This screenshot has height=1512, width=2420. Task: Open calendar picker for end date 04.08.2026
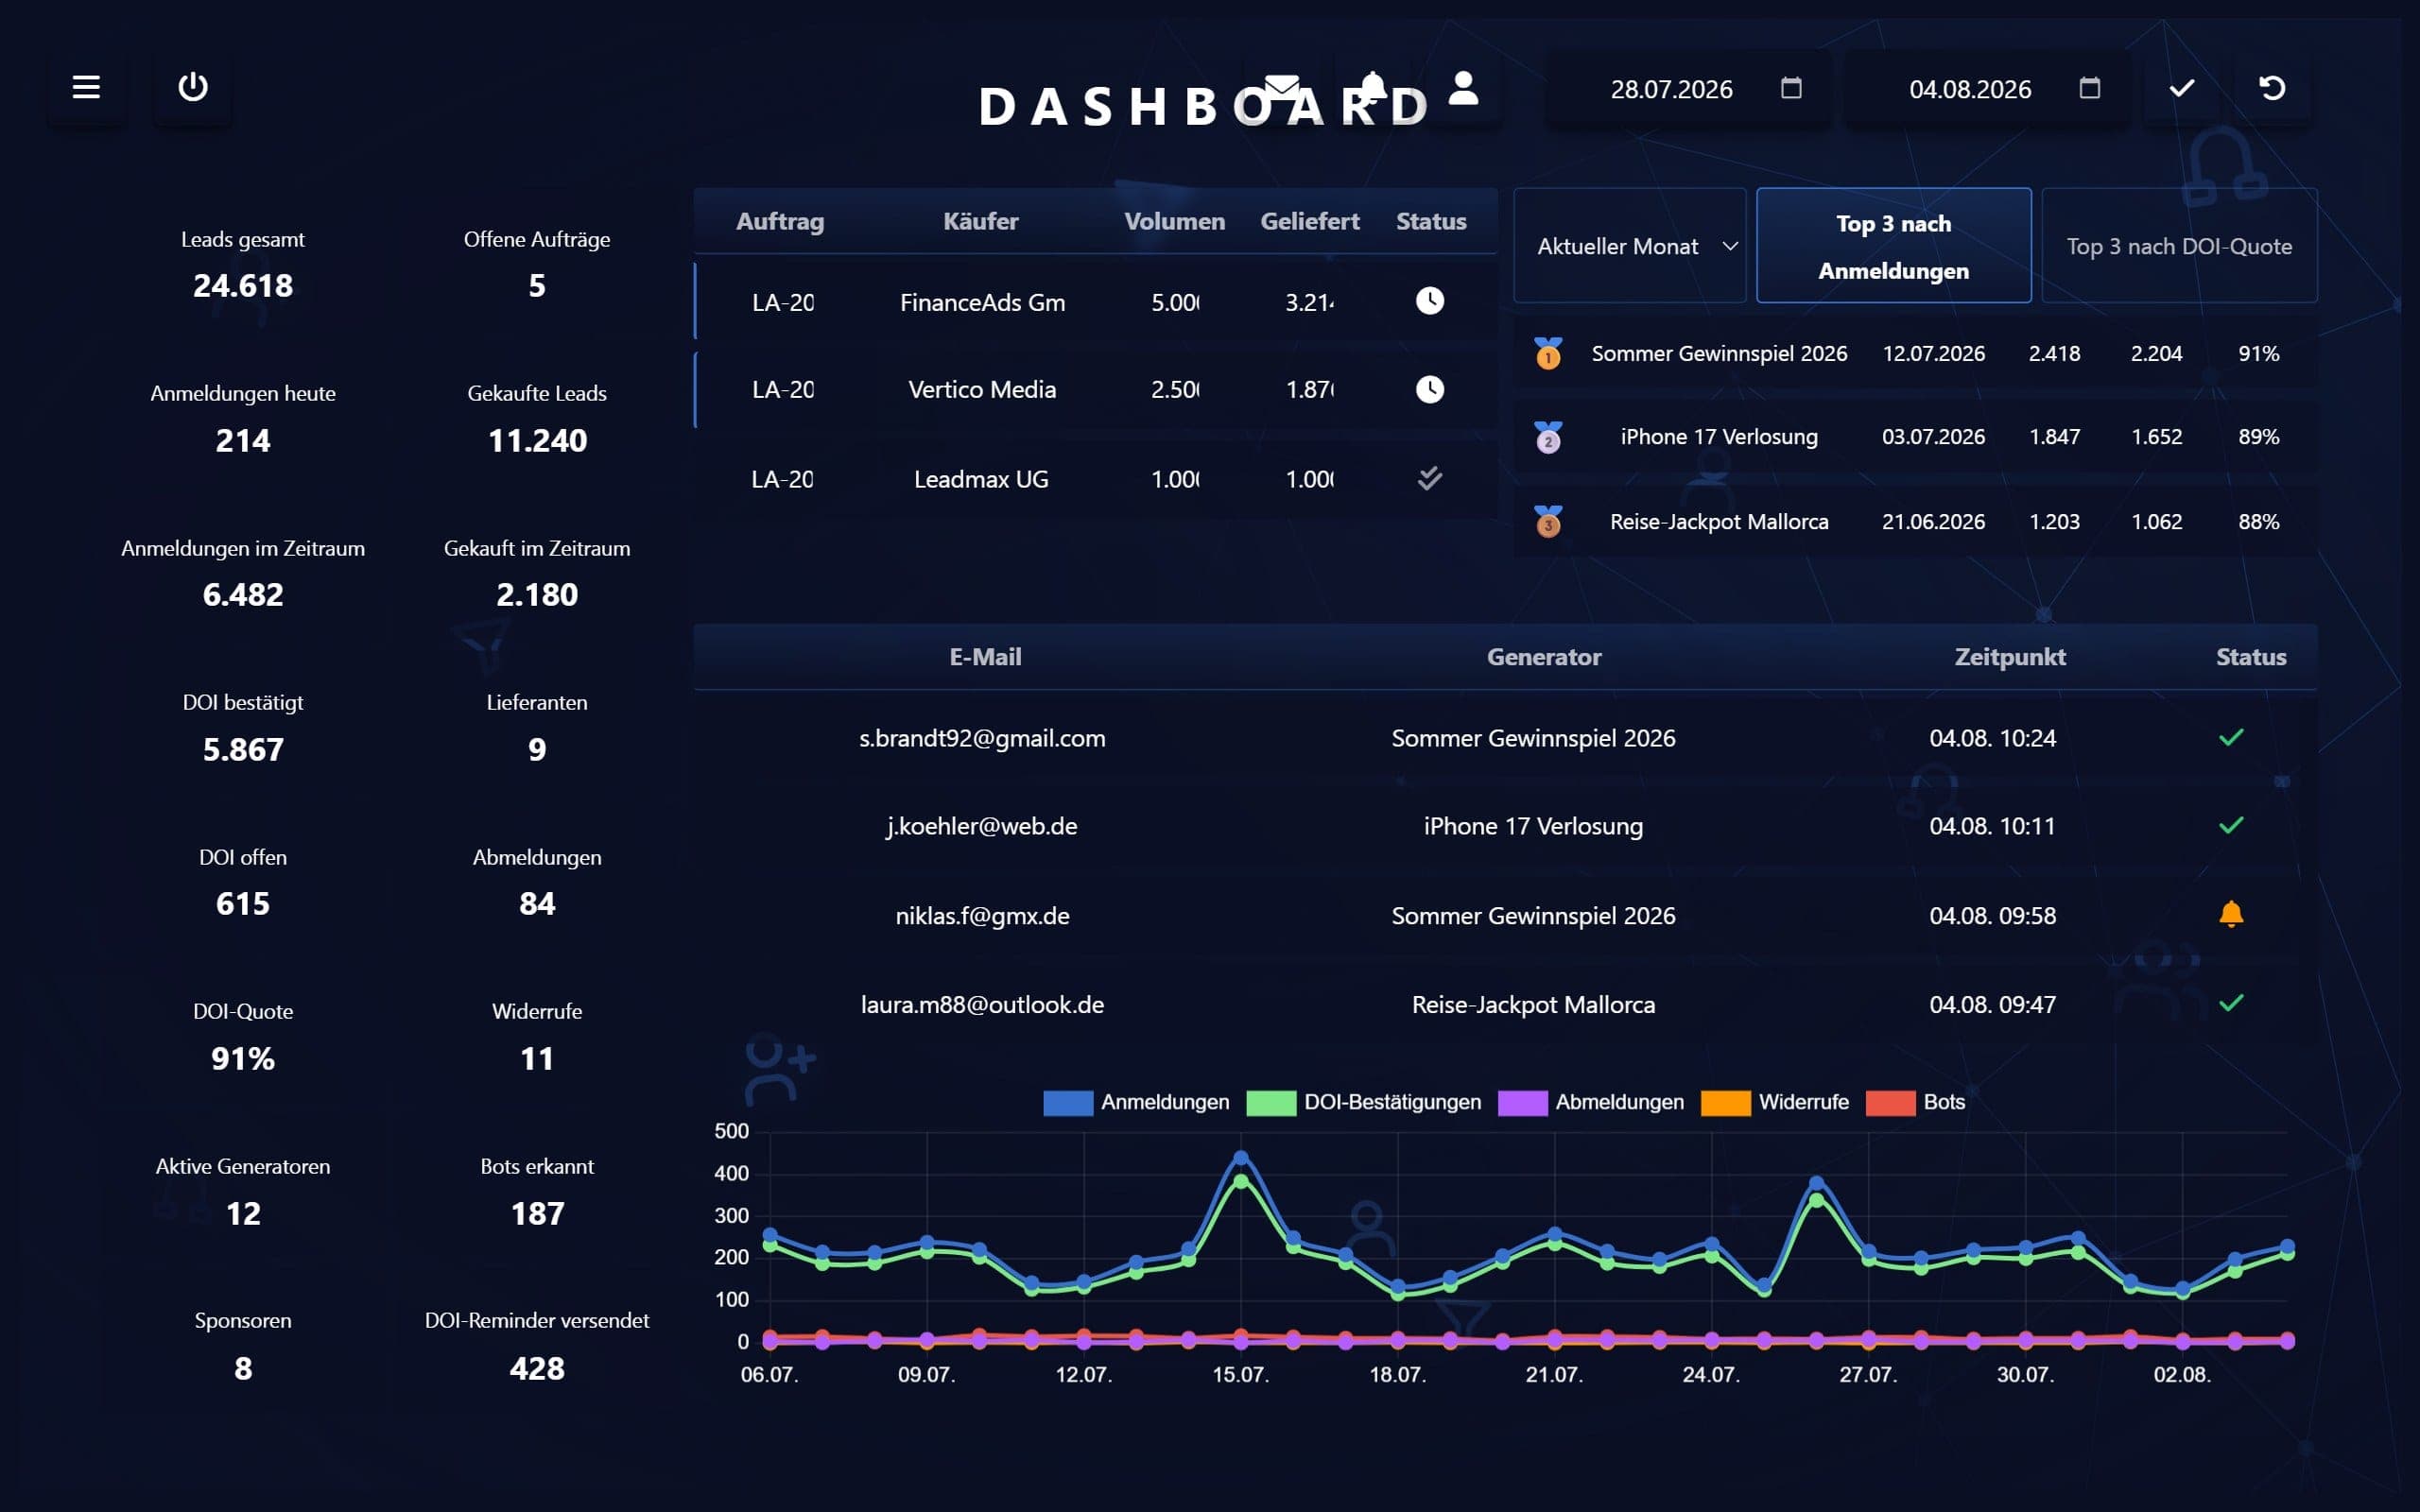click(2089, 88)
